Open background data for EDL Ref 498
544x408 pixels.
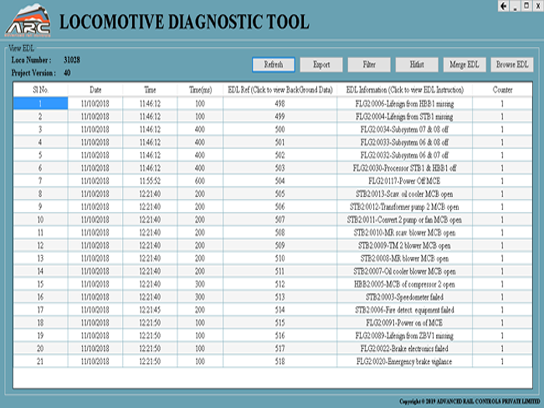280,103
